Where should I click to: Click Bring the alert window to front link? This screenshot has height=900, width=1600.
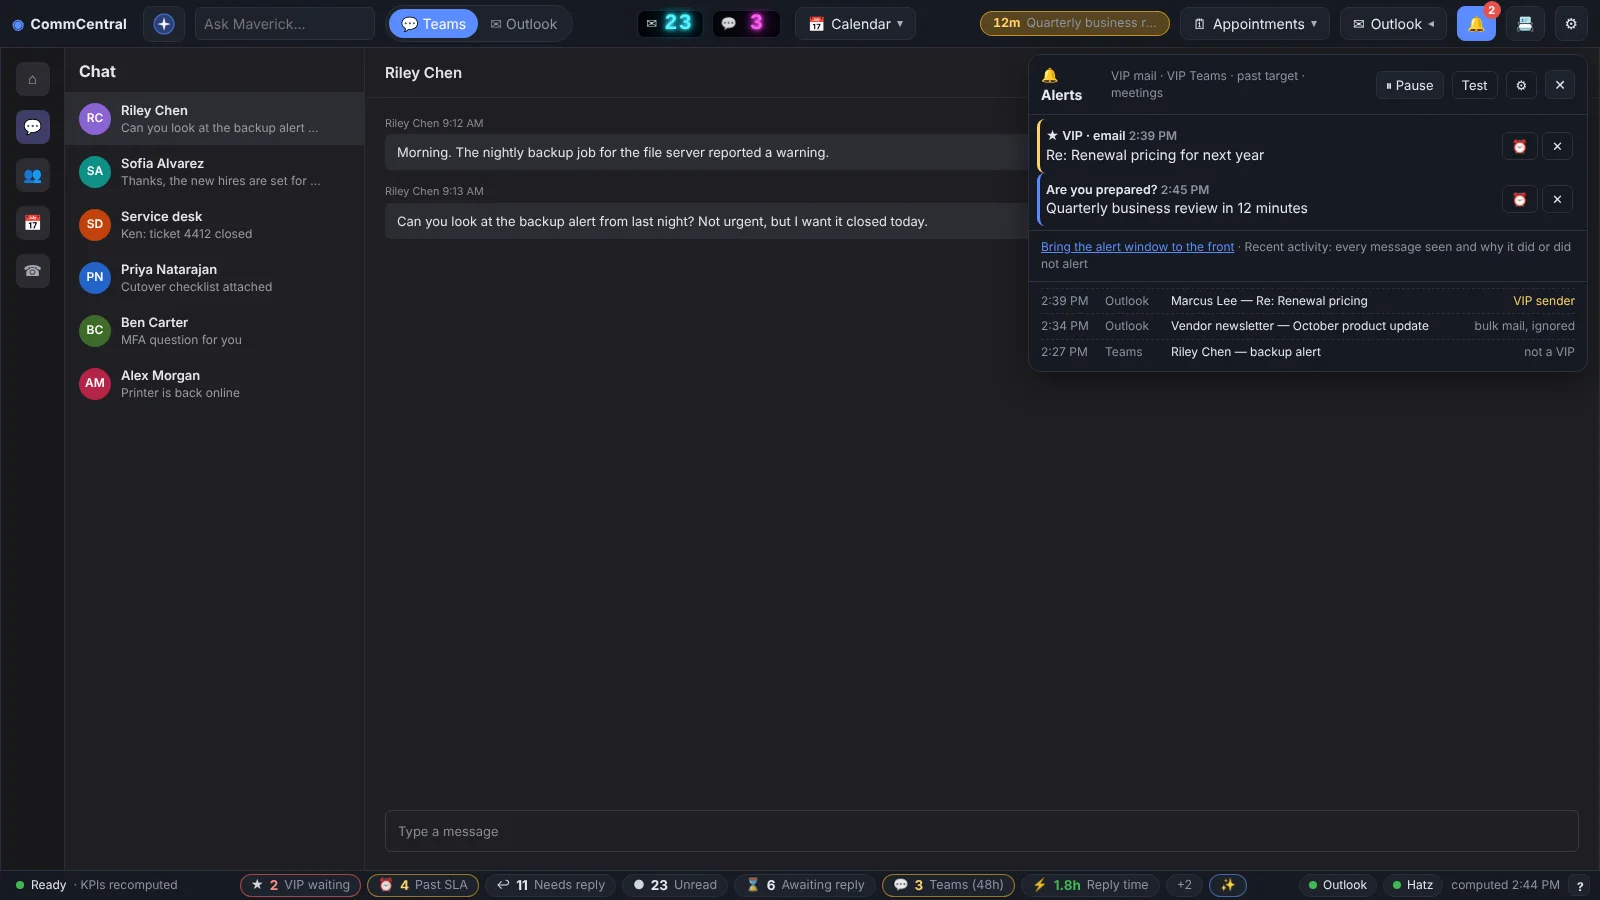[x=1137, y=247]
